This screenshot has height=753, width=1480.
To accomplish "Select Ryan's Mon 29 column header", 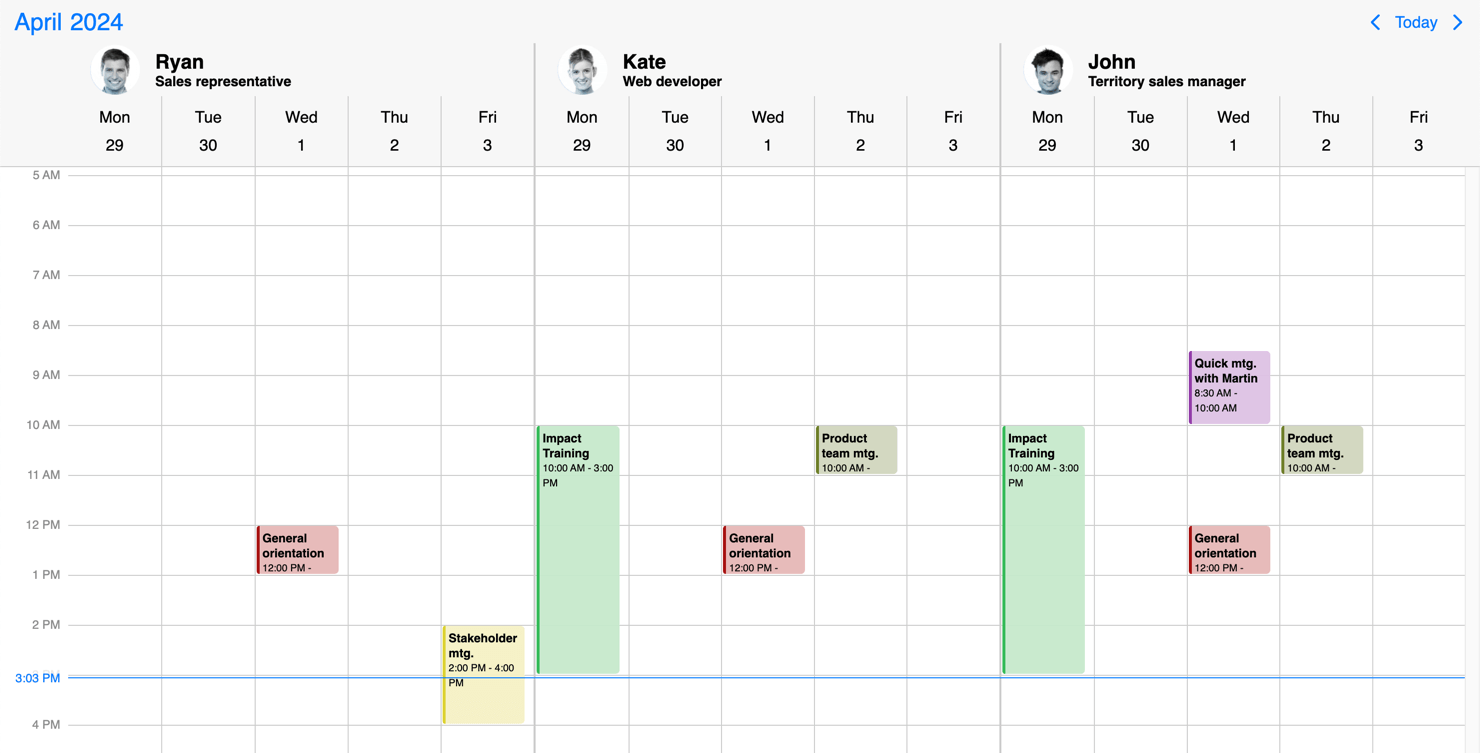I will pos(115,131).
